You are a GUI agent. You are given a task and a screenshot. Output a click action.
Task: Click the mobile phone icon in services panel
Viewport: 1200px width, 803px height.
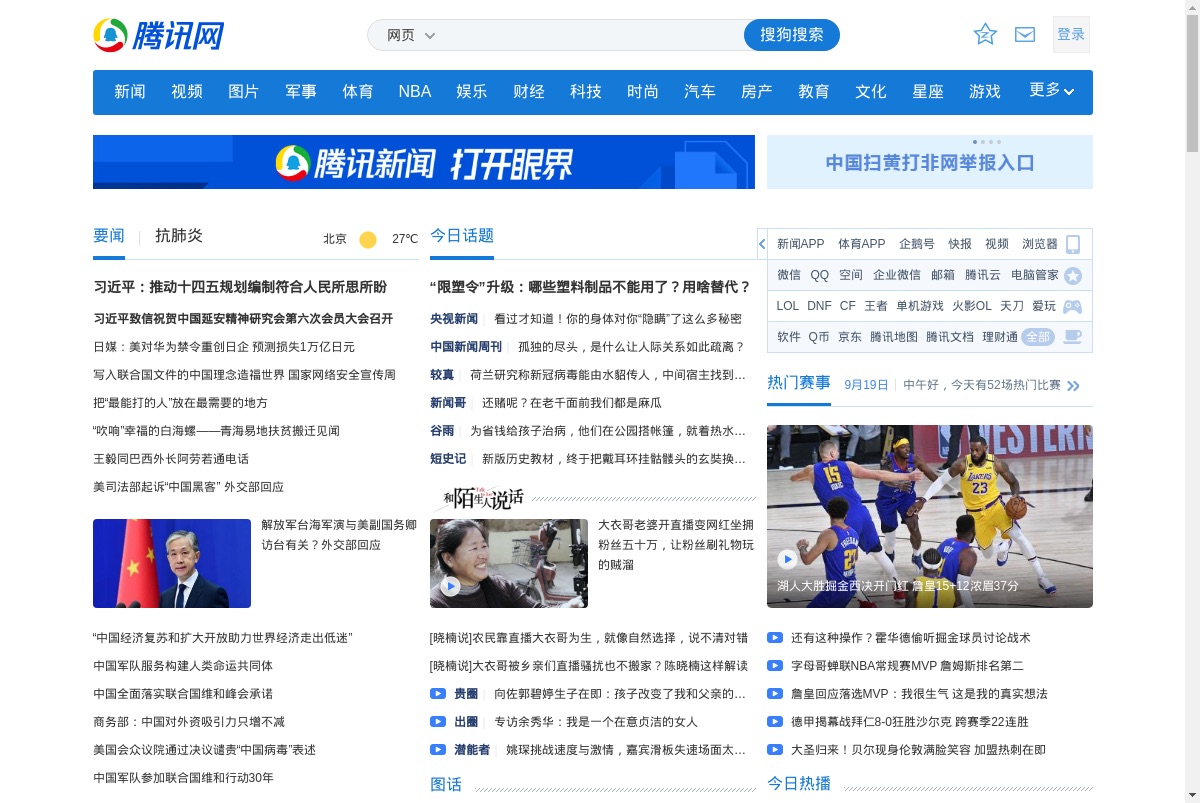pyautogui.click(x=1073, y=244)
